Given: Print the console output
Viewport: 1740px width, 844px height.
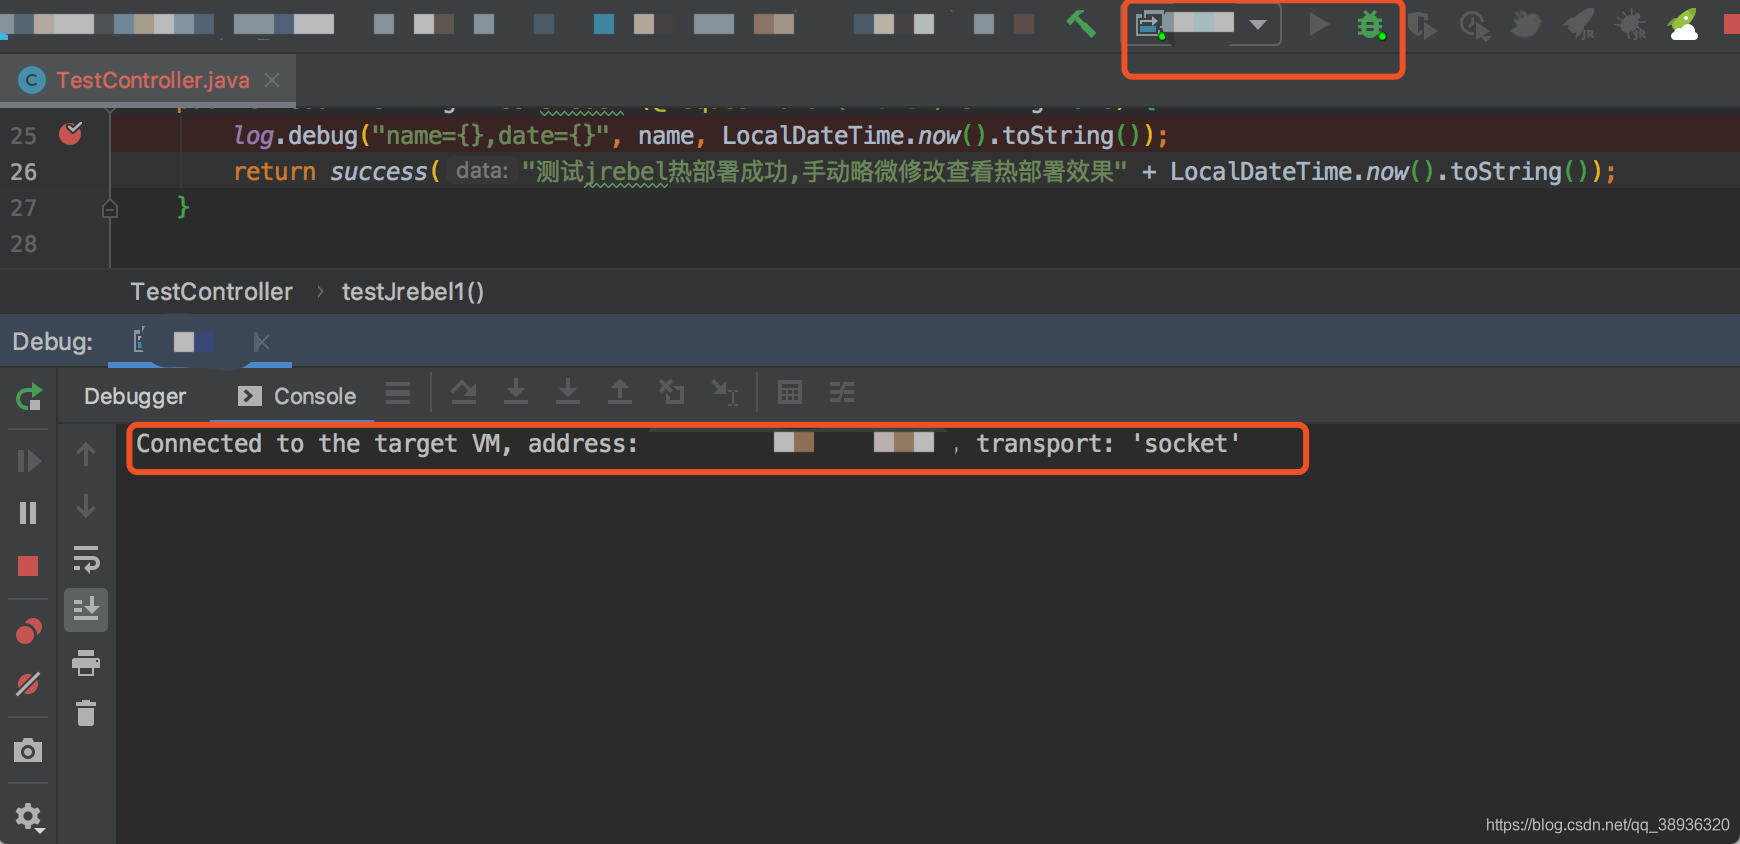Looking at the screenshot, I should click(86, 662).
